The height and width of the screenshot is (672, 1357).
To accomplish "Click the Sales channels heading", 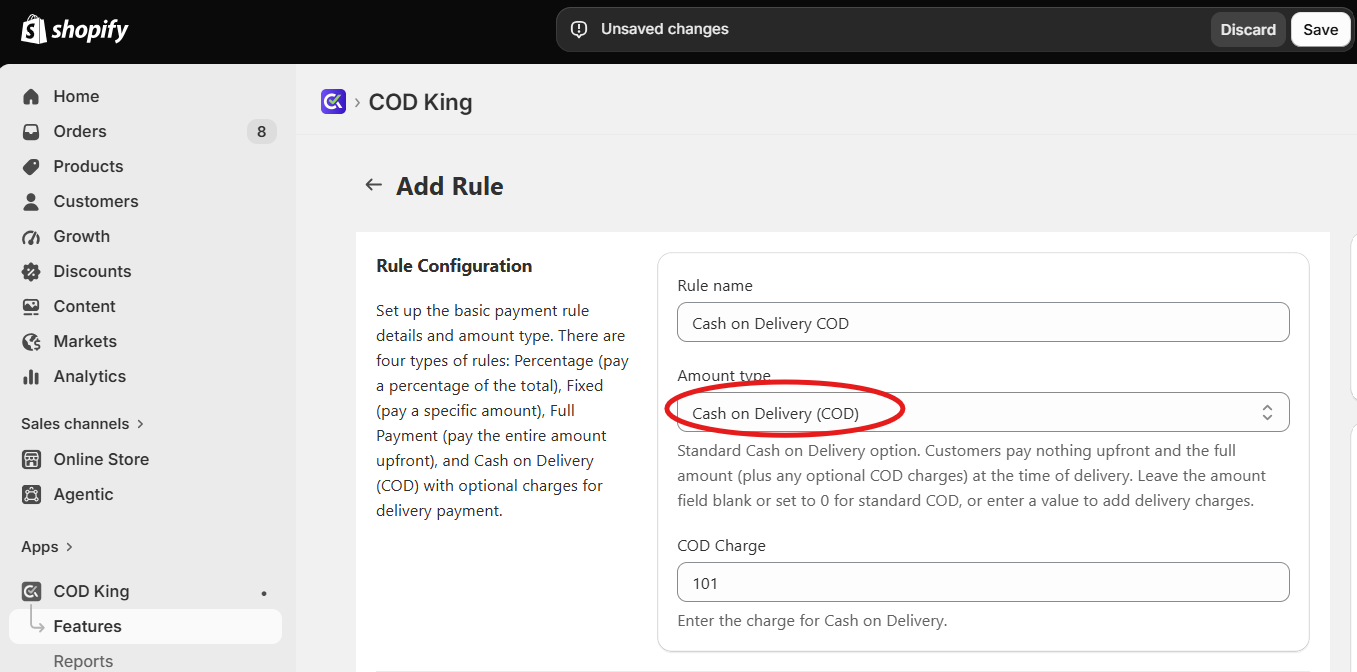I will 75,424.
